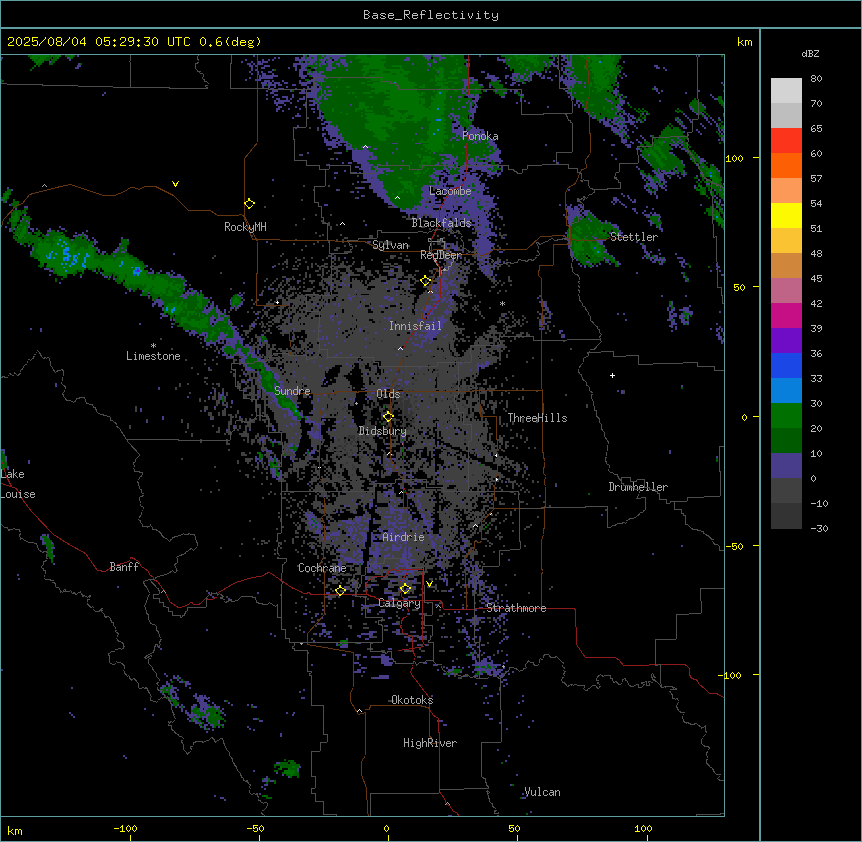862x842 pixels.
Task: Click the Base_Reflectivity title text
Action: (x=431, y=15)
